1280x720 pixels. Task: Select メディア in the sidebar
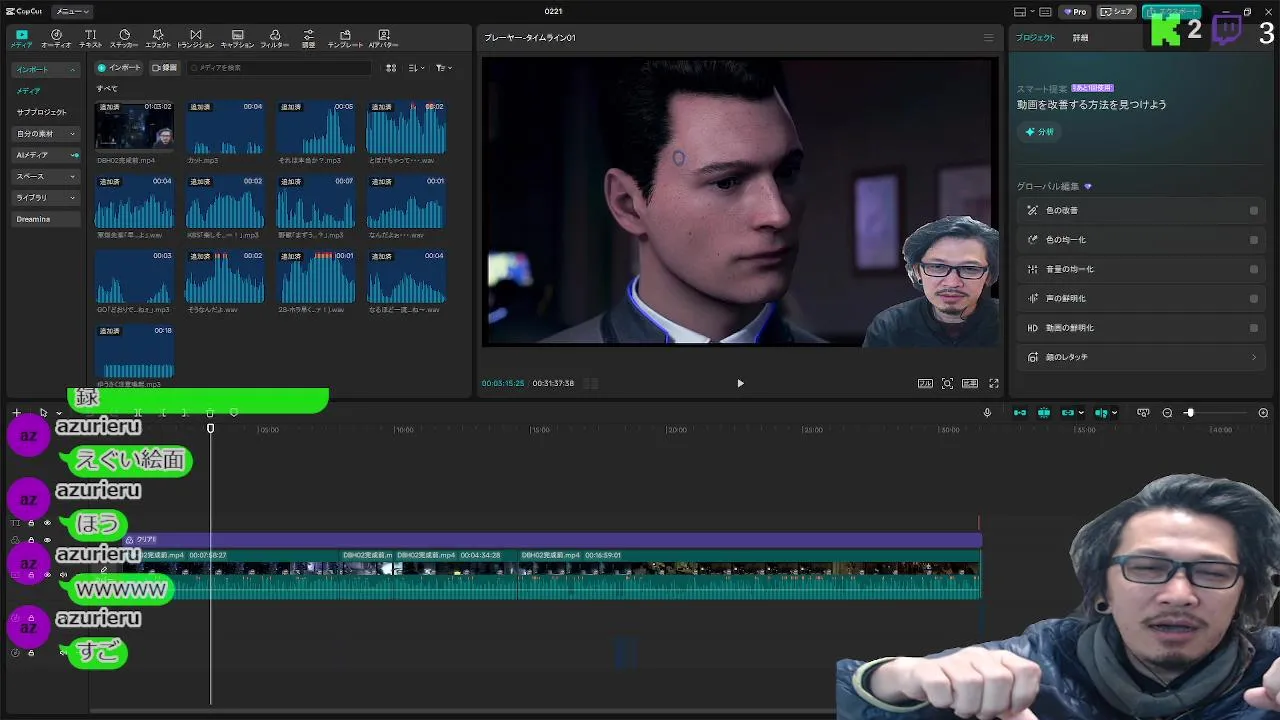[28, 91]
